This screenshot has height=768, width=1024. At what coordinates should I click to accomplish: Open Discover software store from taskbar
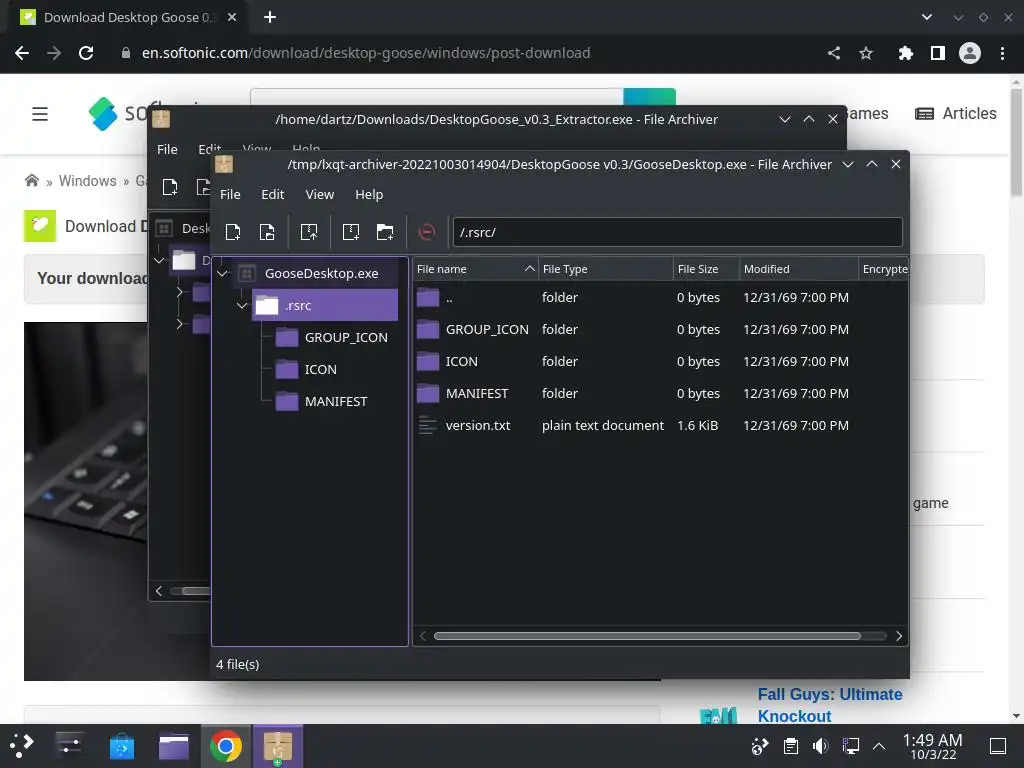pyautogui.click(x=121, y=746)
